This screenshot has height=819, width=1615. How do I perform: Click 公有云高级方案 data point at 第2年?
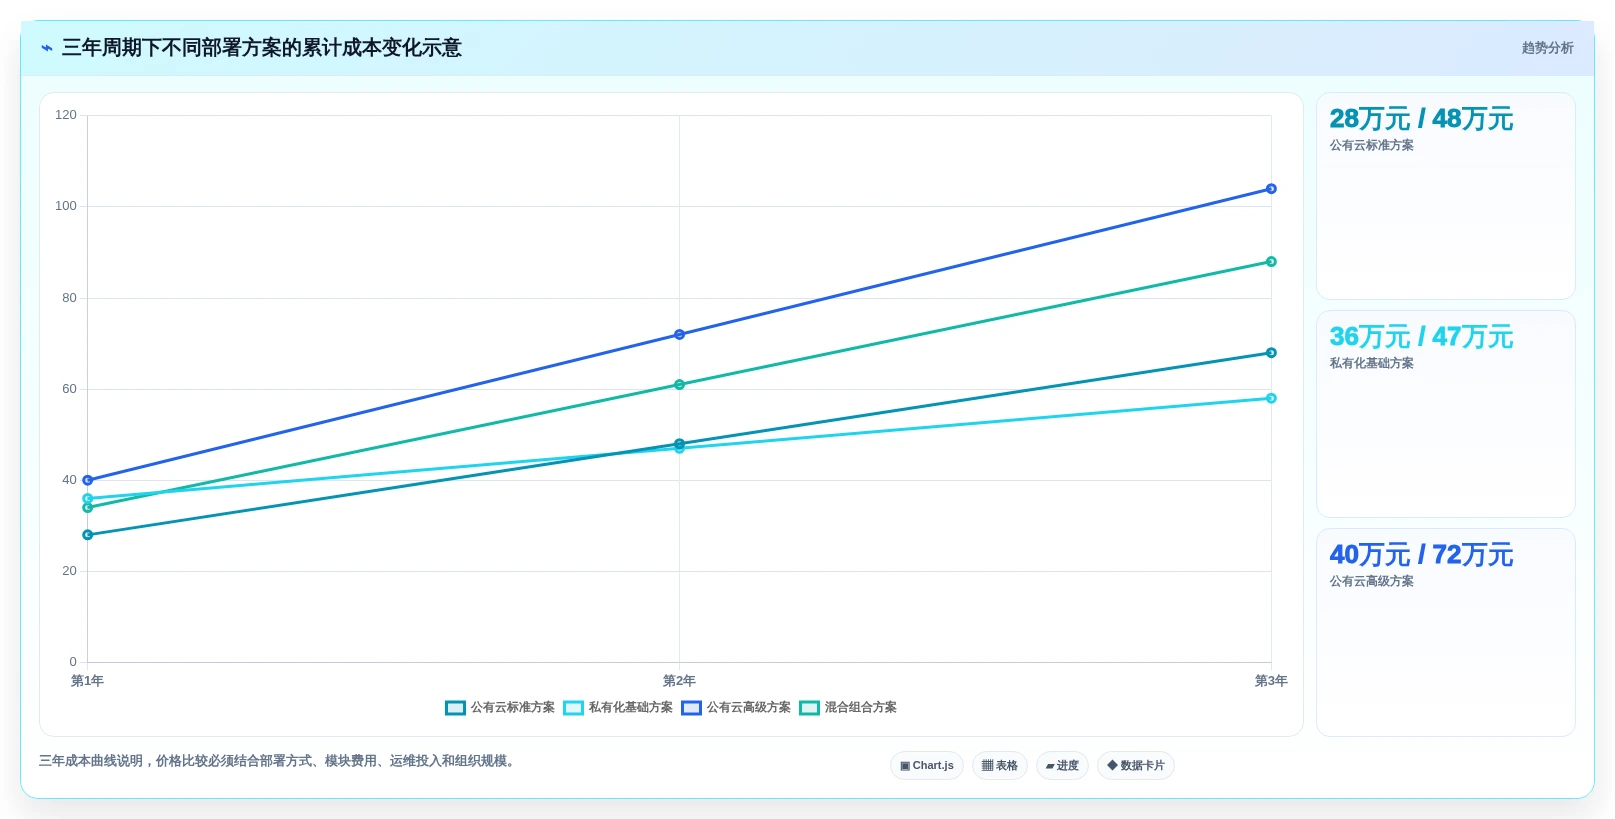pos(679,335)
